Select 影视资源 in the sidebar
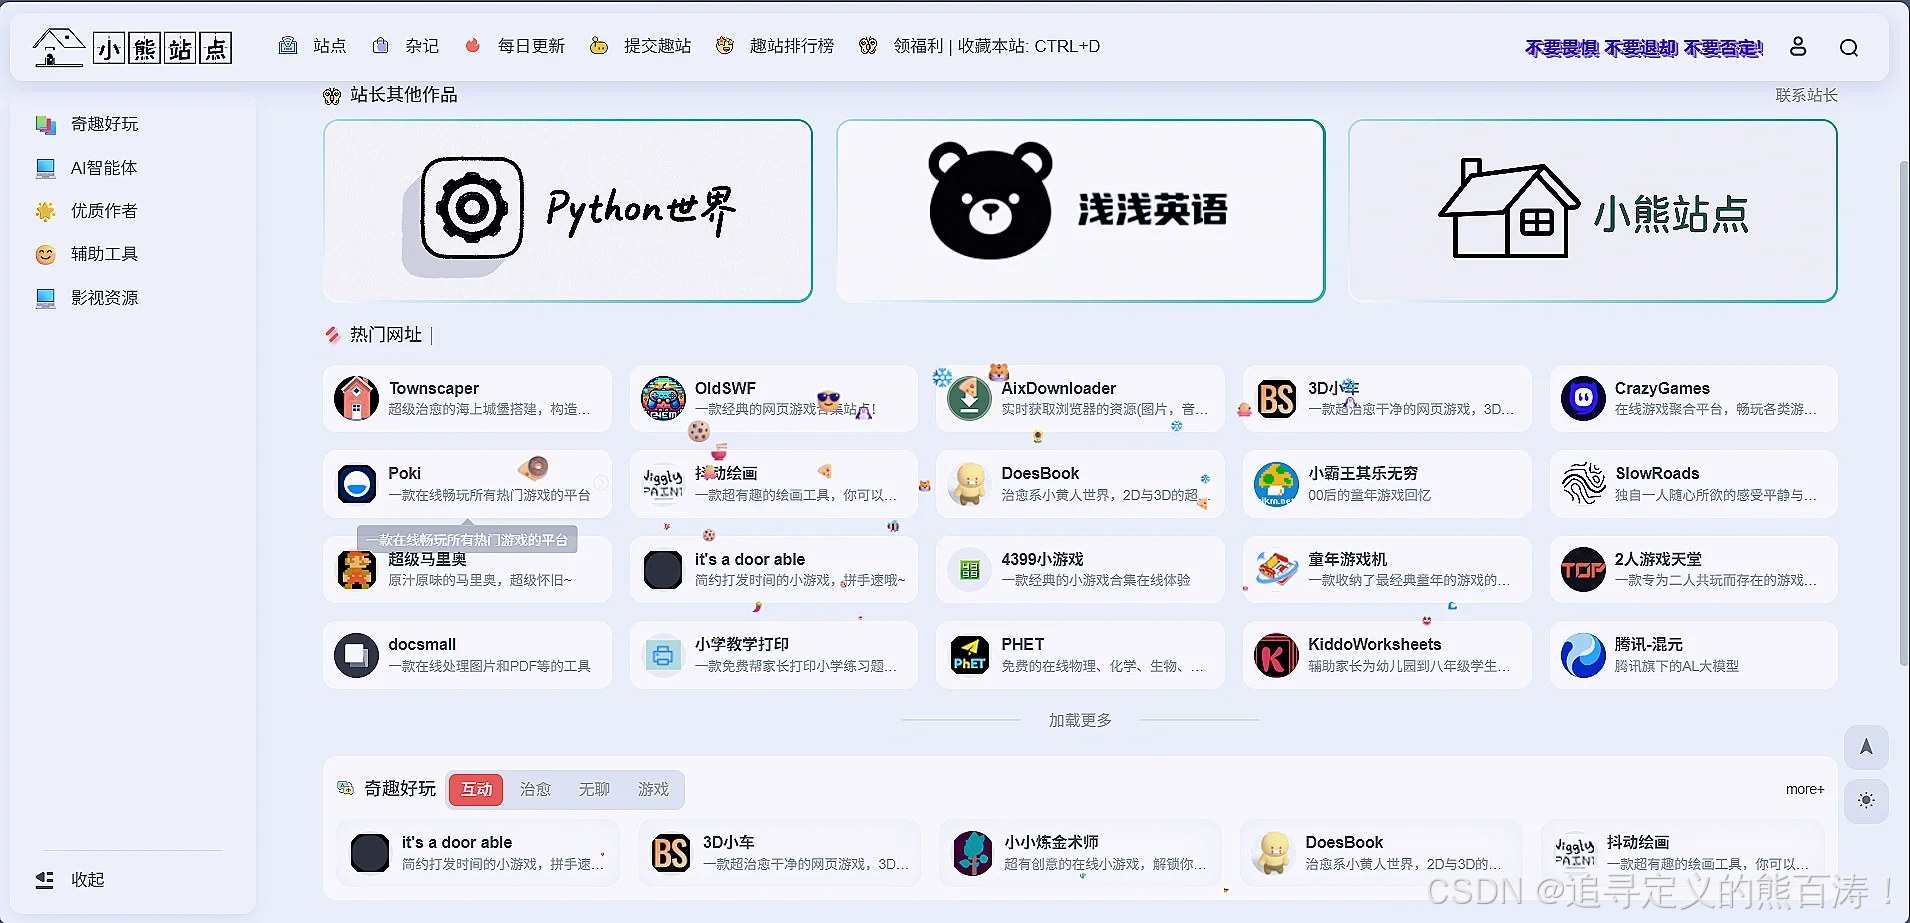 click(87, 298)
